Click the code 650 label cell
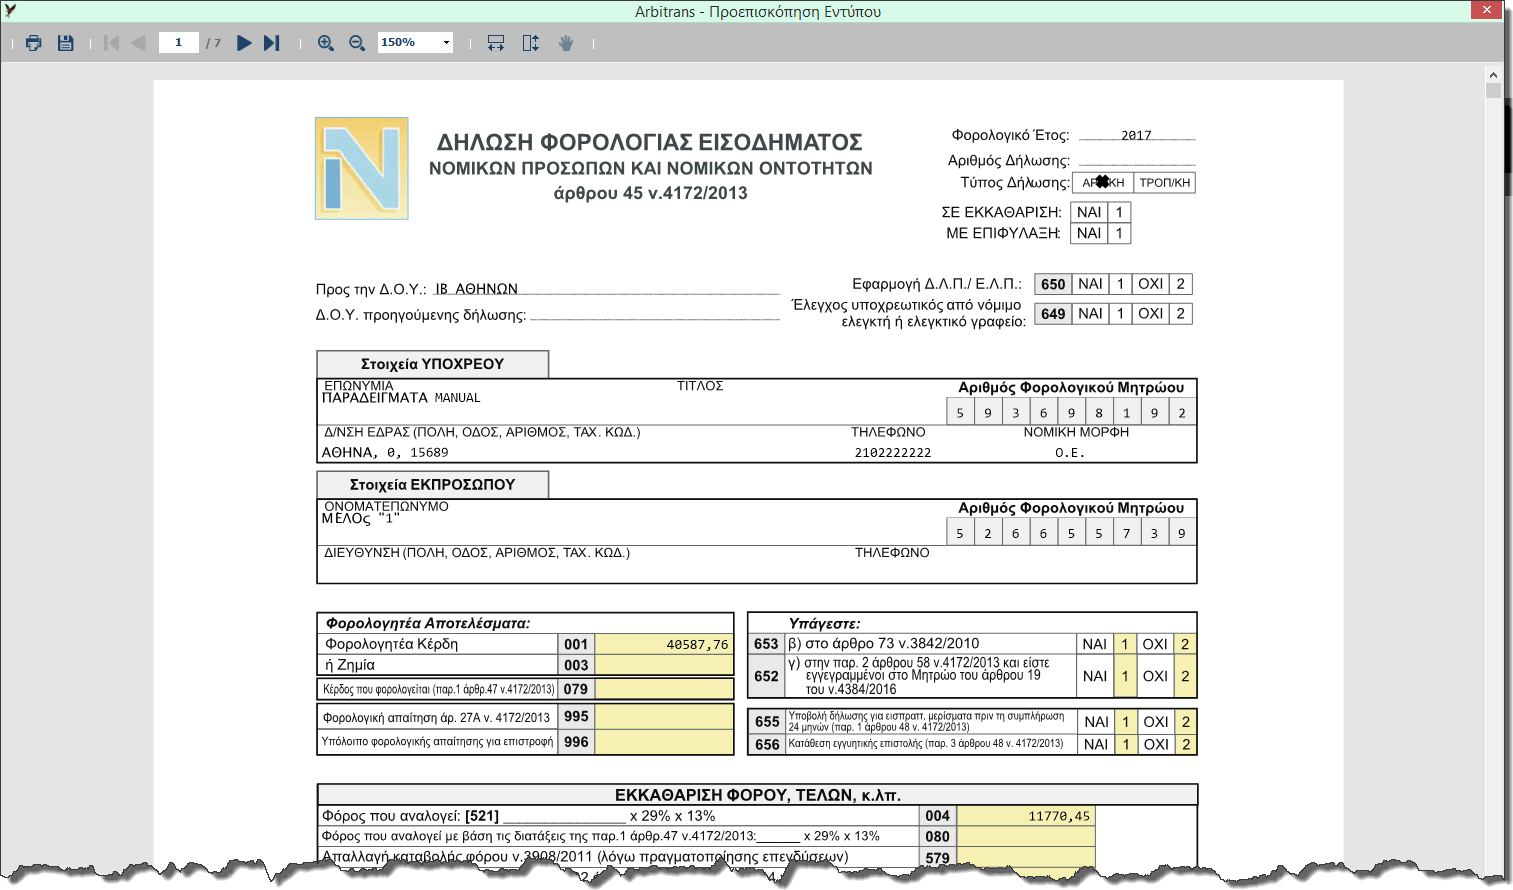 click(x=1053, y=284)
